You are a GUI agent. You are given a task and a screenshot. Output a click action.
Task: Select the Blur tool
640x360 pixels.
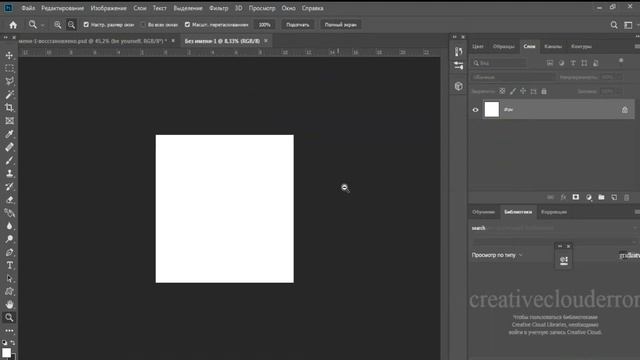pyautogui.click(x=9, y=226)
